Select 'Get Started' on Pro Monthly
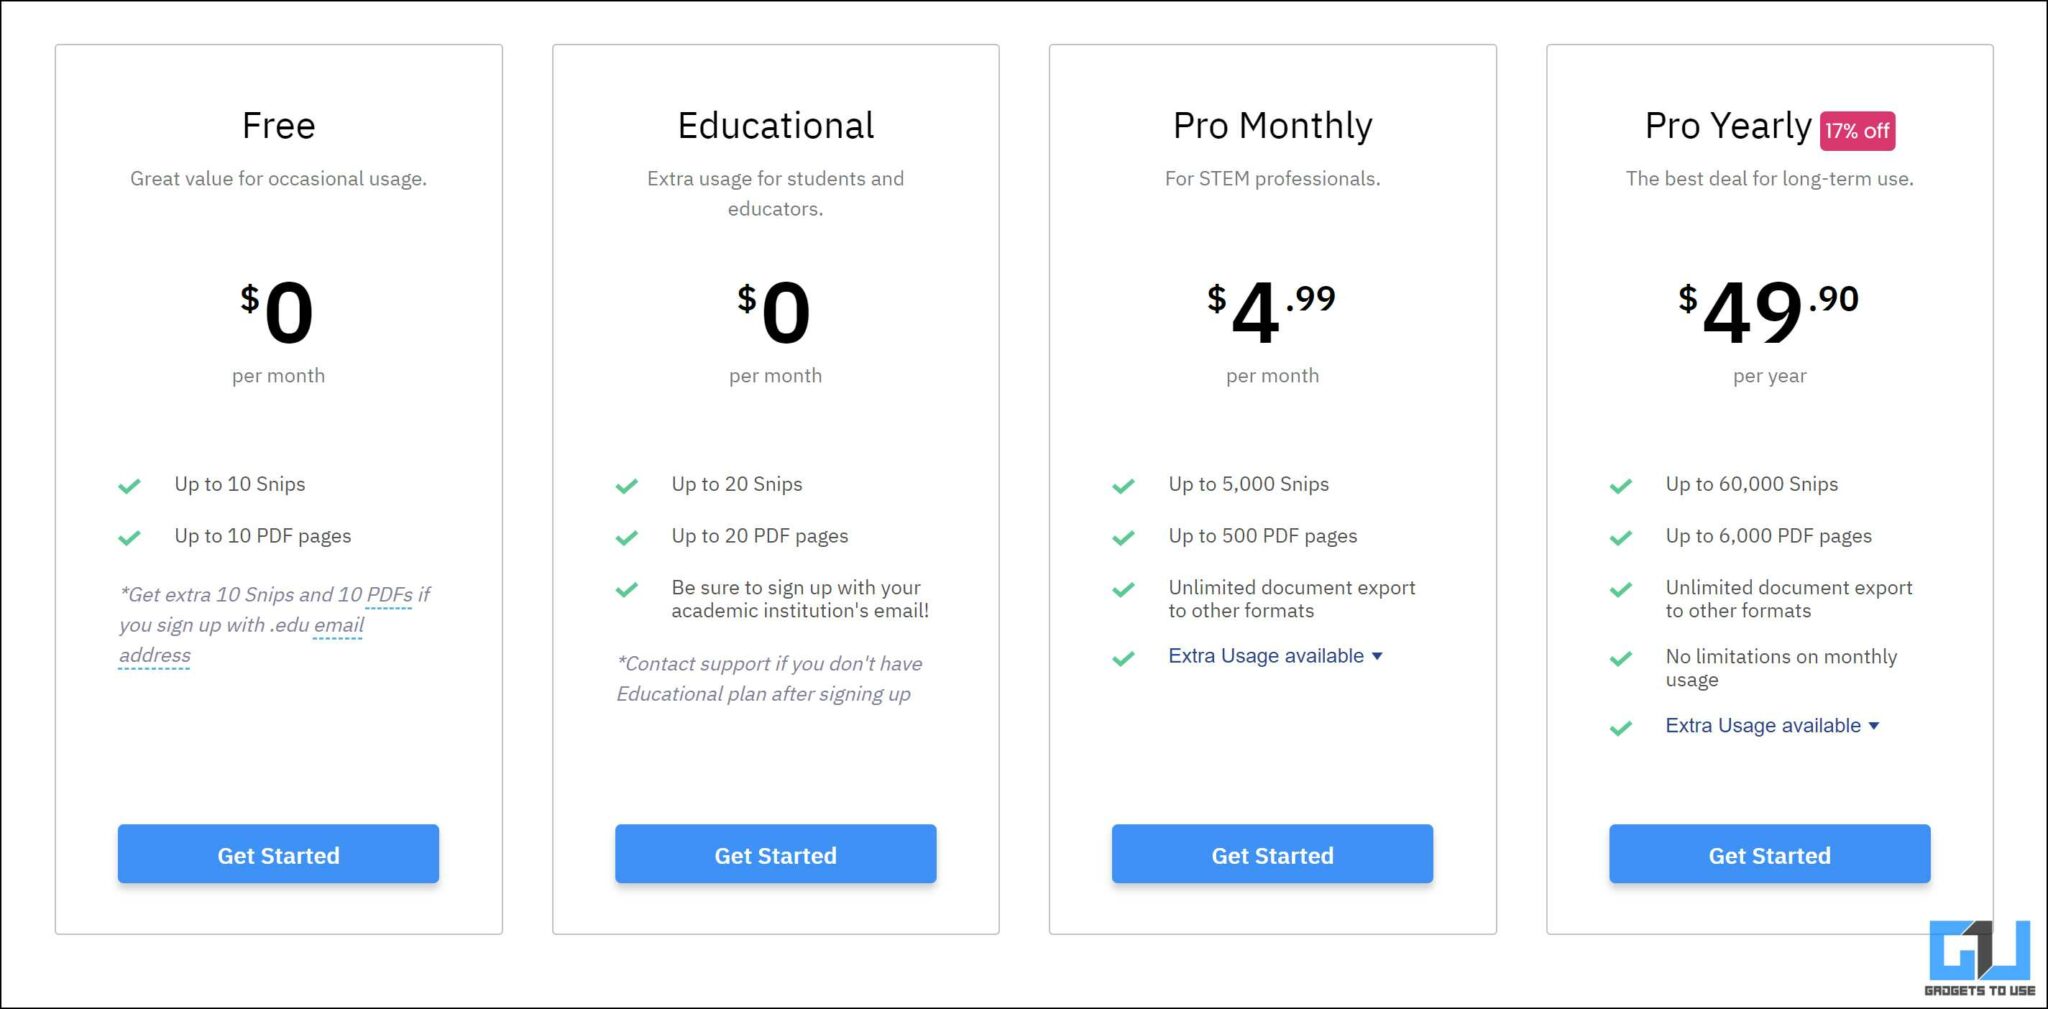Viewport: 2048px width, 1009px height. pos(1272,854)
